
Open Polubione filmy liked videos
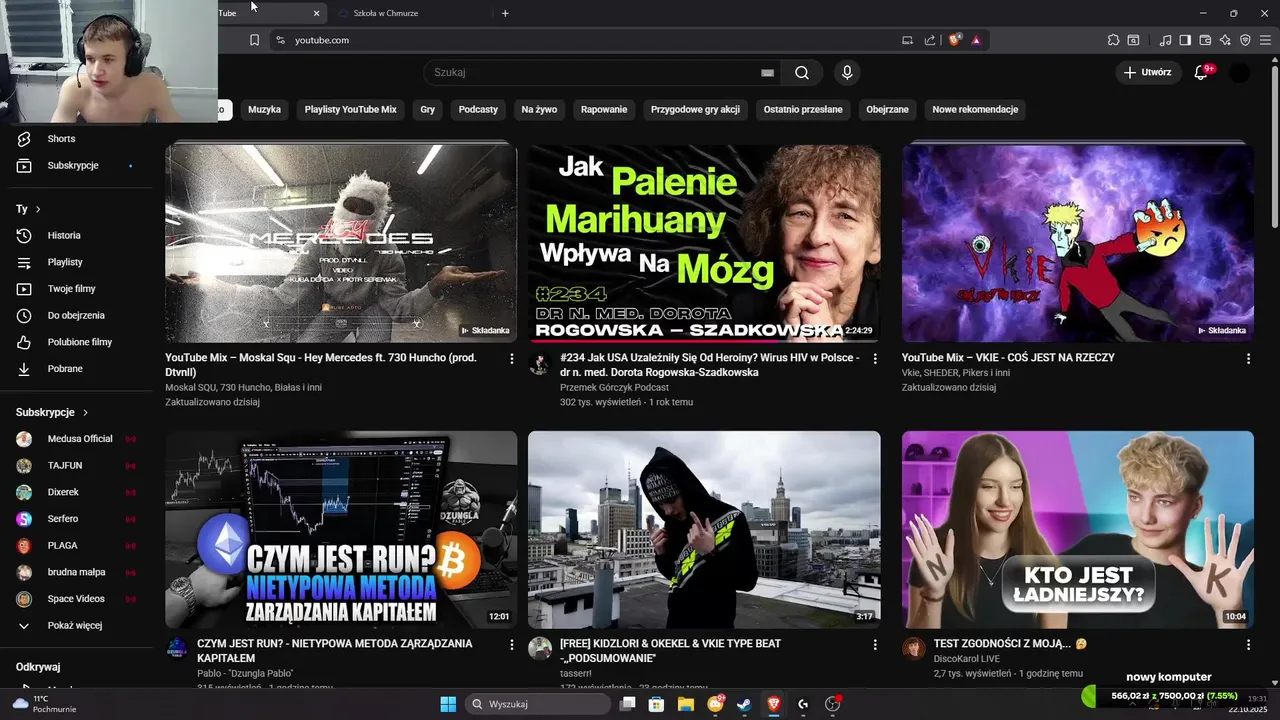coord(80,342)
